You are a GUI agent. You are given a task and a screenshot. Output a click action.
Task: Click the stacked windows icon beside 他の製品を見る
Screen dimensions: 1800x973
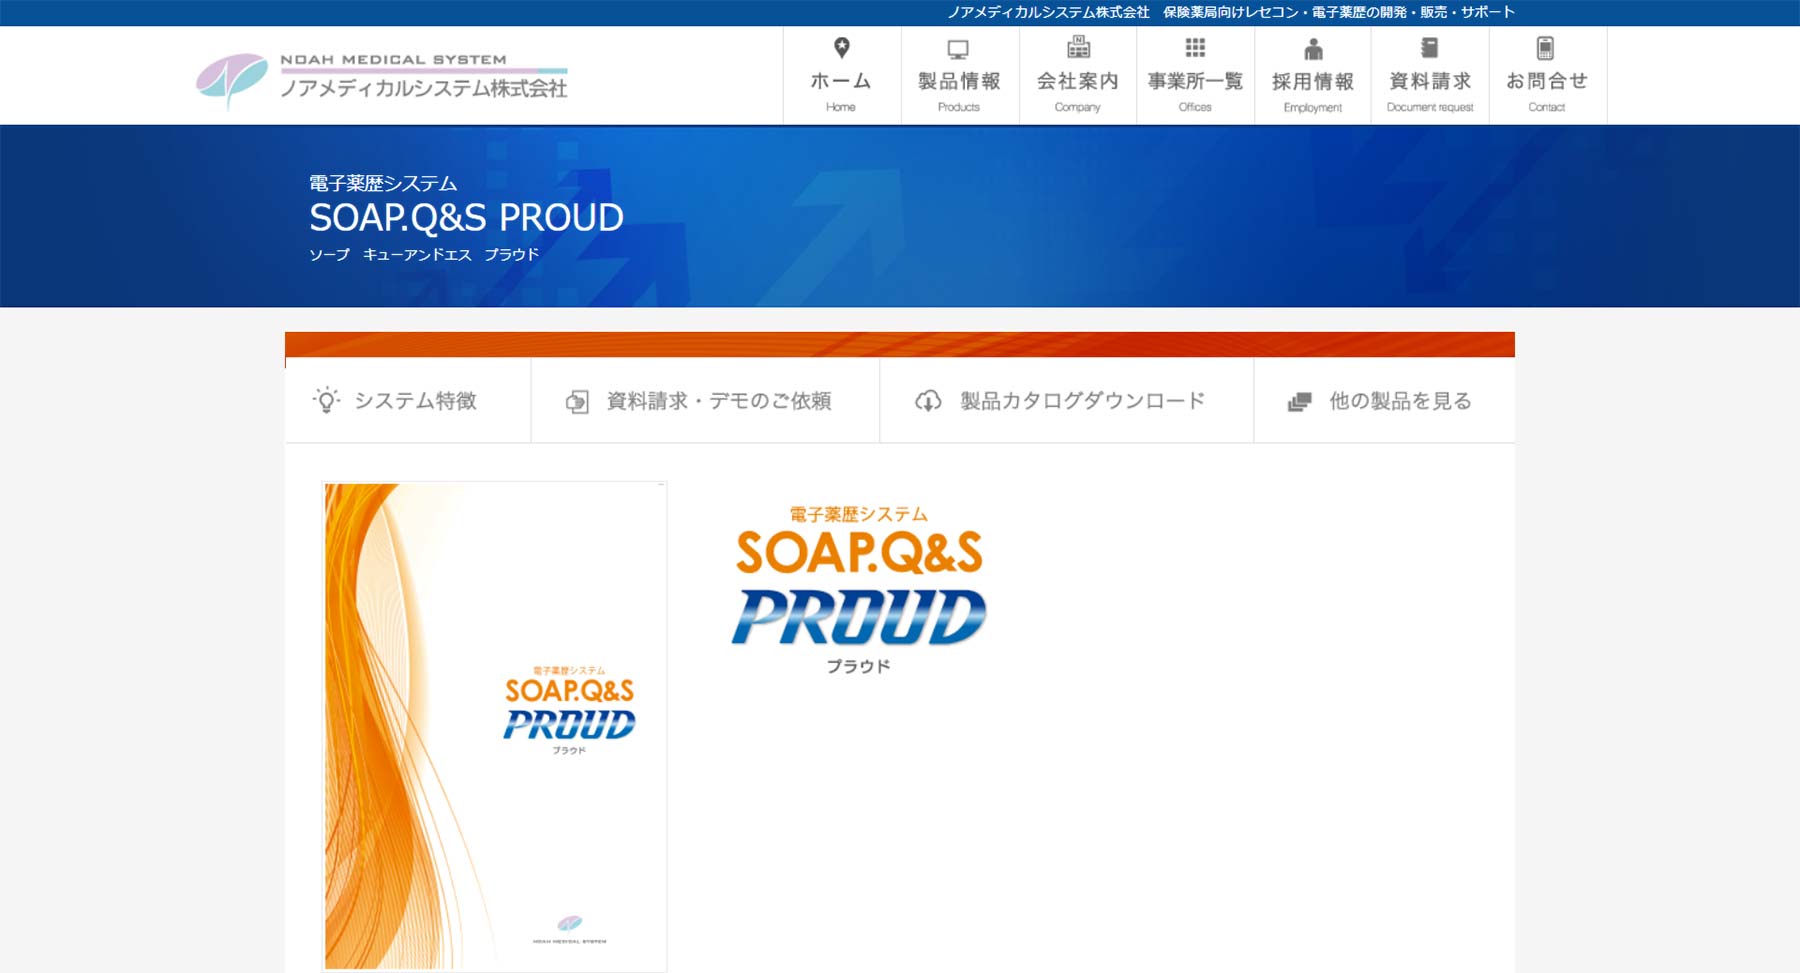tap(1299, 402)
